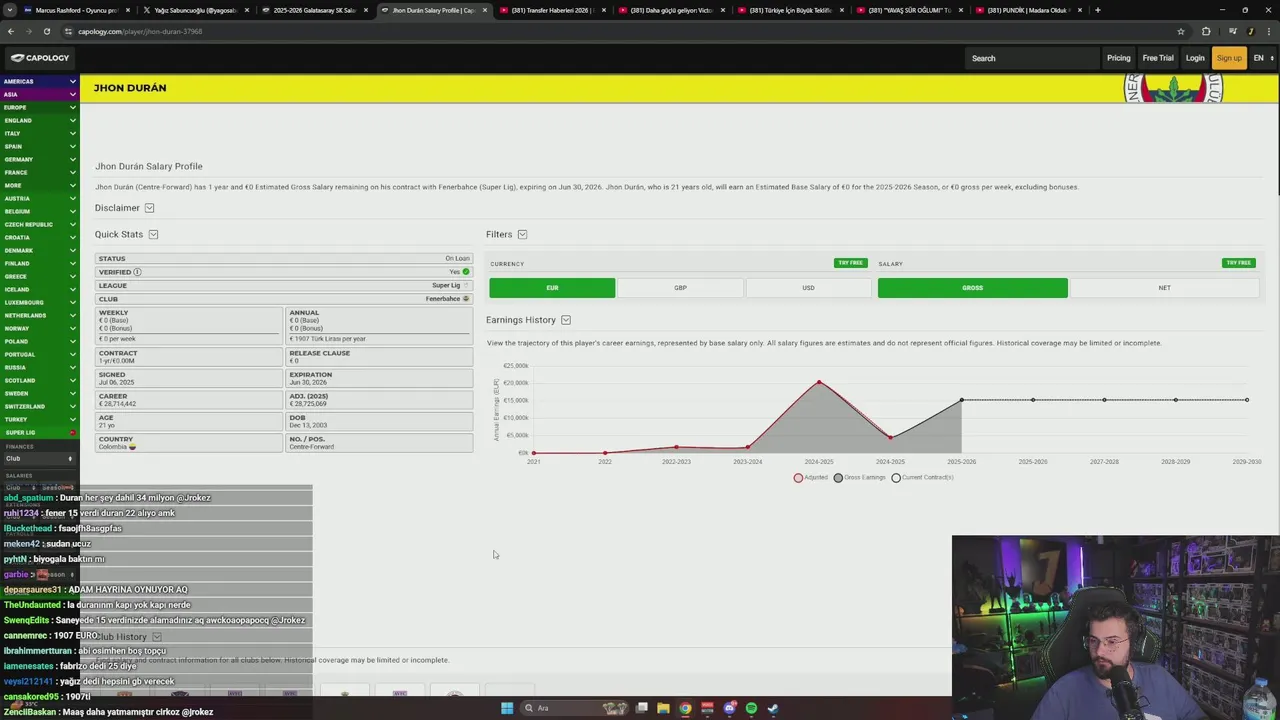1280x720 pixels.
Task: Switch to Transfer Haberleri 2026 YouTube tab
Action: pos(551,10)
